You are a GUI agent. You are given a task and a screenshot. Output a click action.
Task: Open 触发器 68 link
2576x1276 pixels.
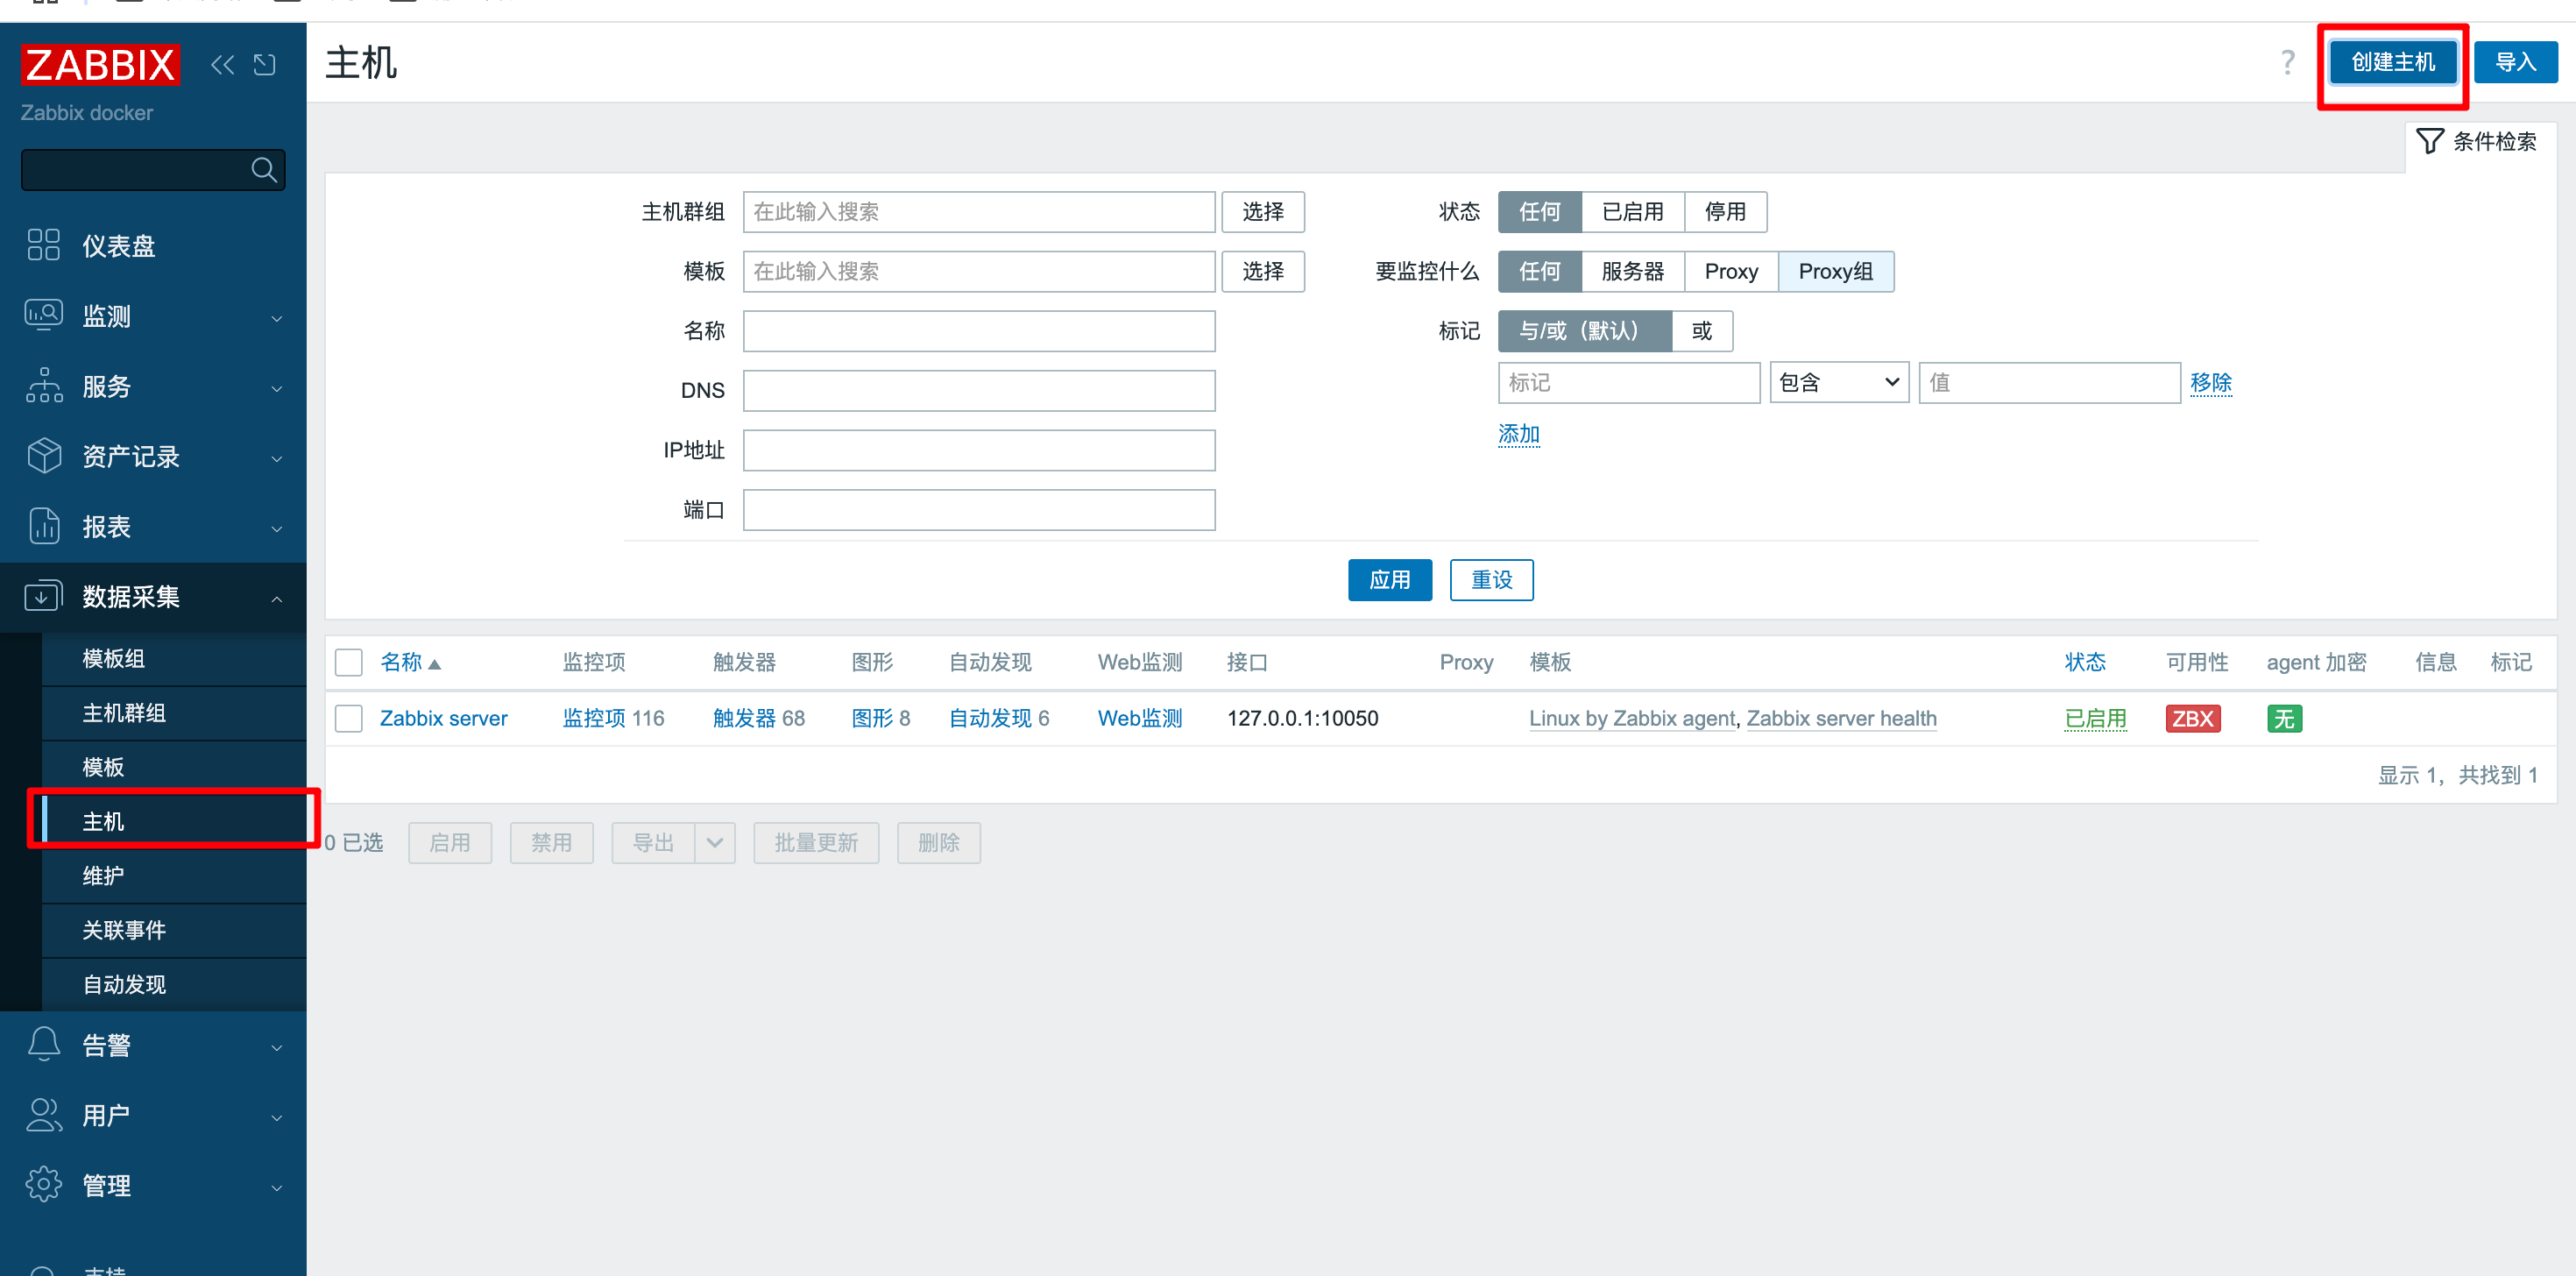758,718
